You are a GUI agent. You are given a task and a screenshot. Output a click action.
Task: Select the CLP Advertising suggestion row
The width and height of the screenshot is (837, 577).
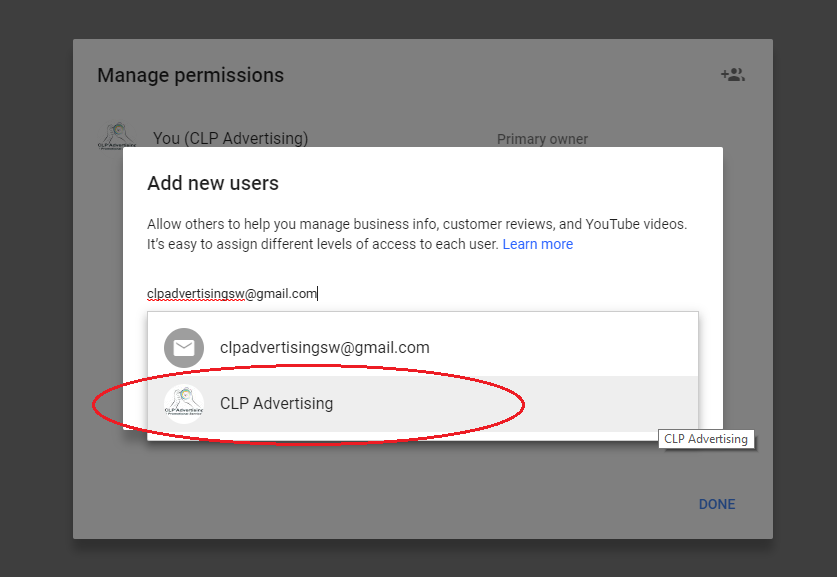tap(423, 404)
